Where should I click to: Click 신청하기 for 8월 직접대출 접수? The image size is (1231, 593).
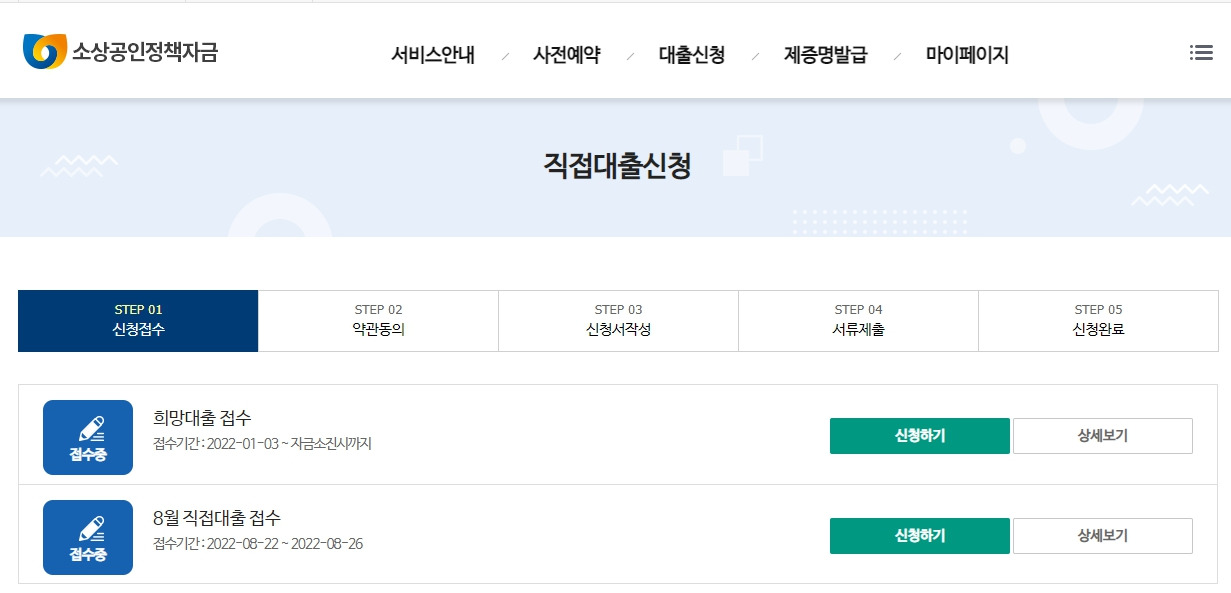point(920,536)
